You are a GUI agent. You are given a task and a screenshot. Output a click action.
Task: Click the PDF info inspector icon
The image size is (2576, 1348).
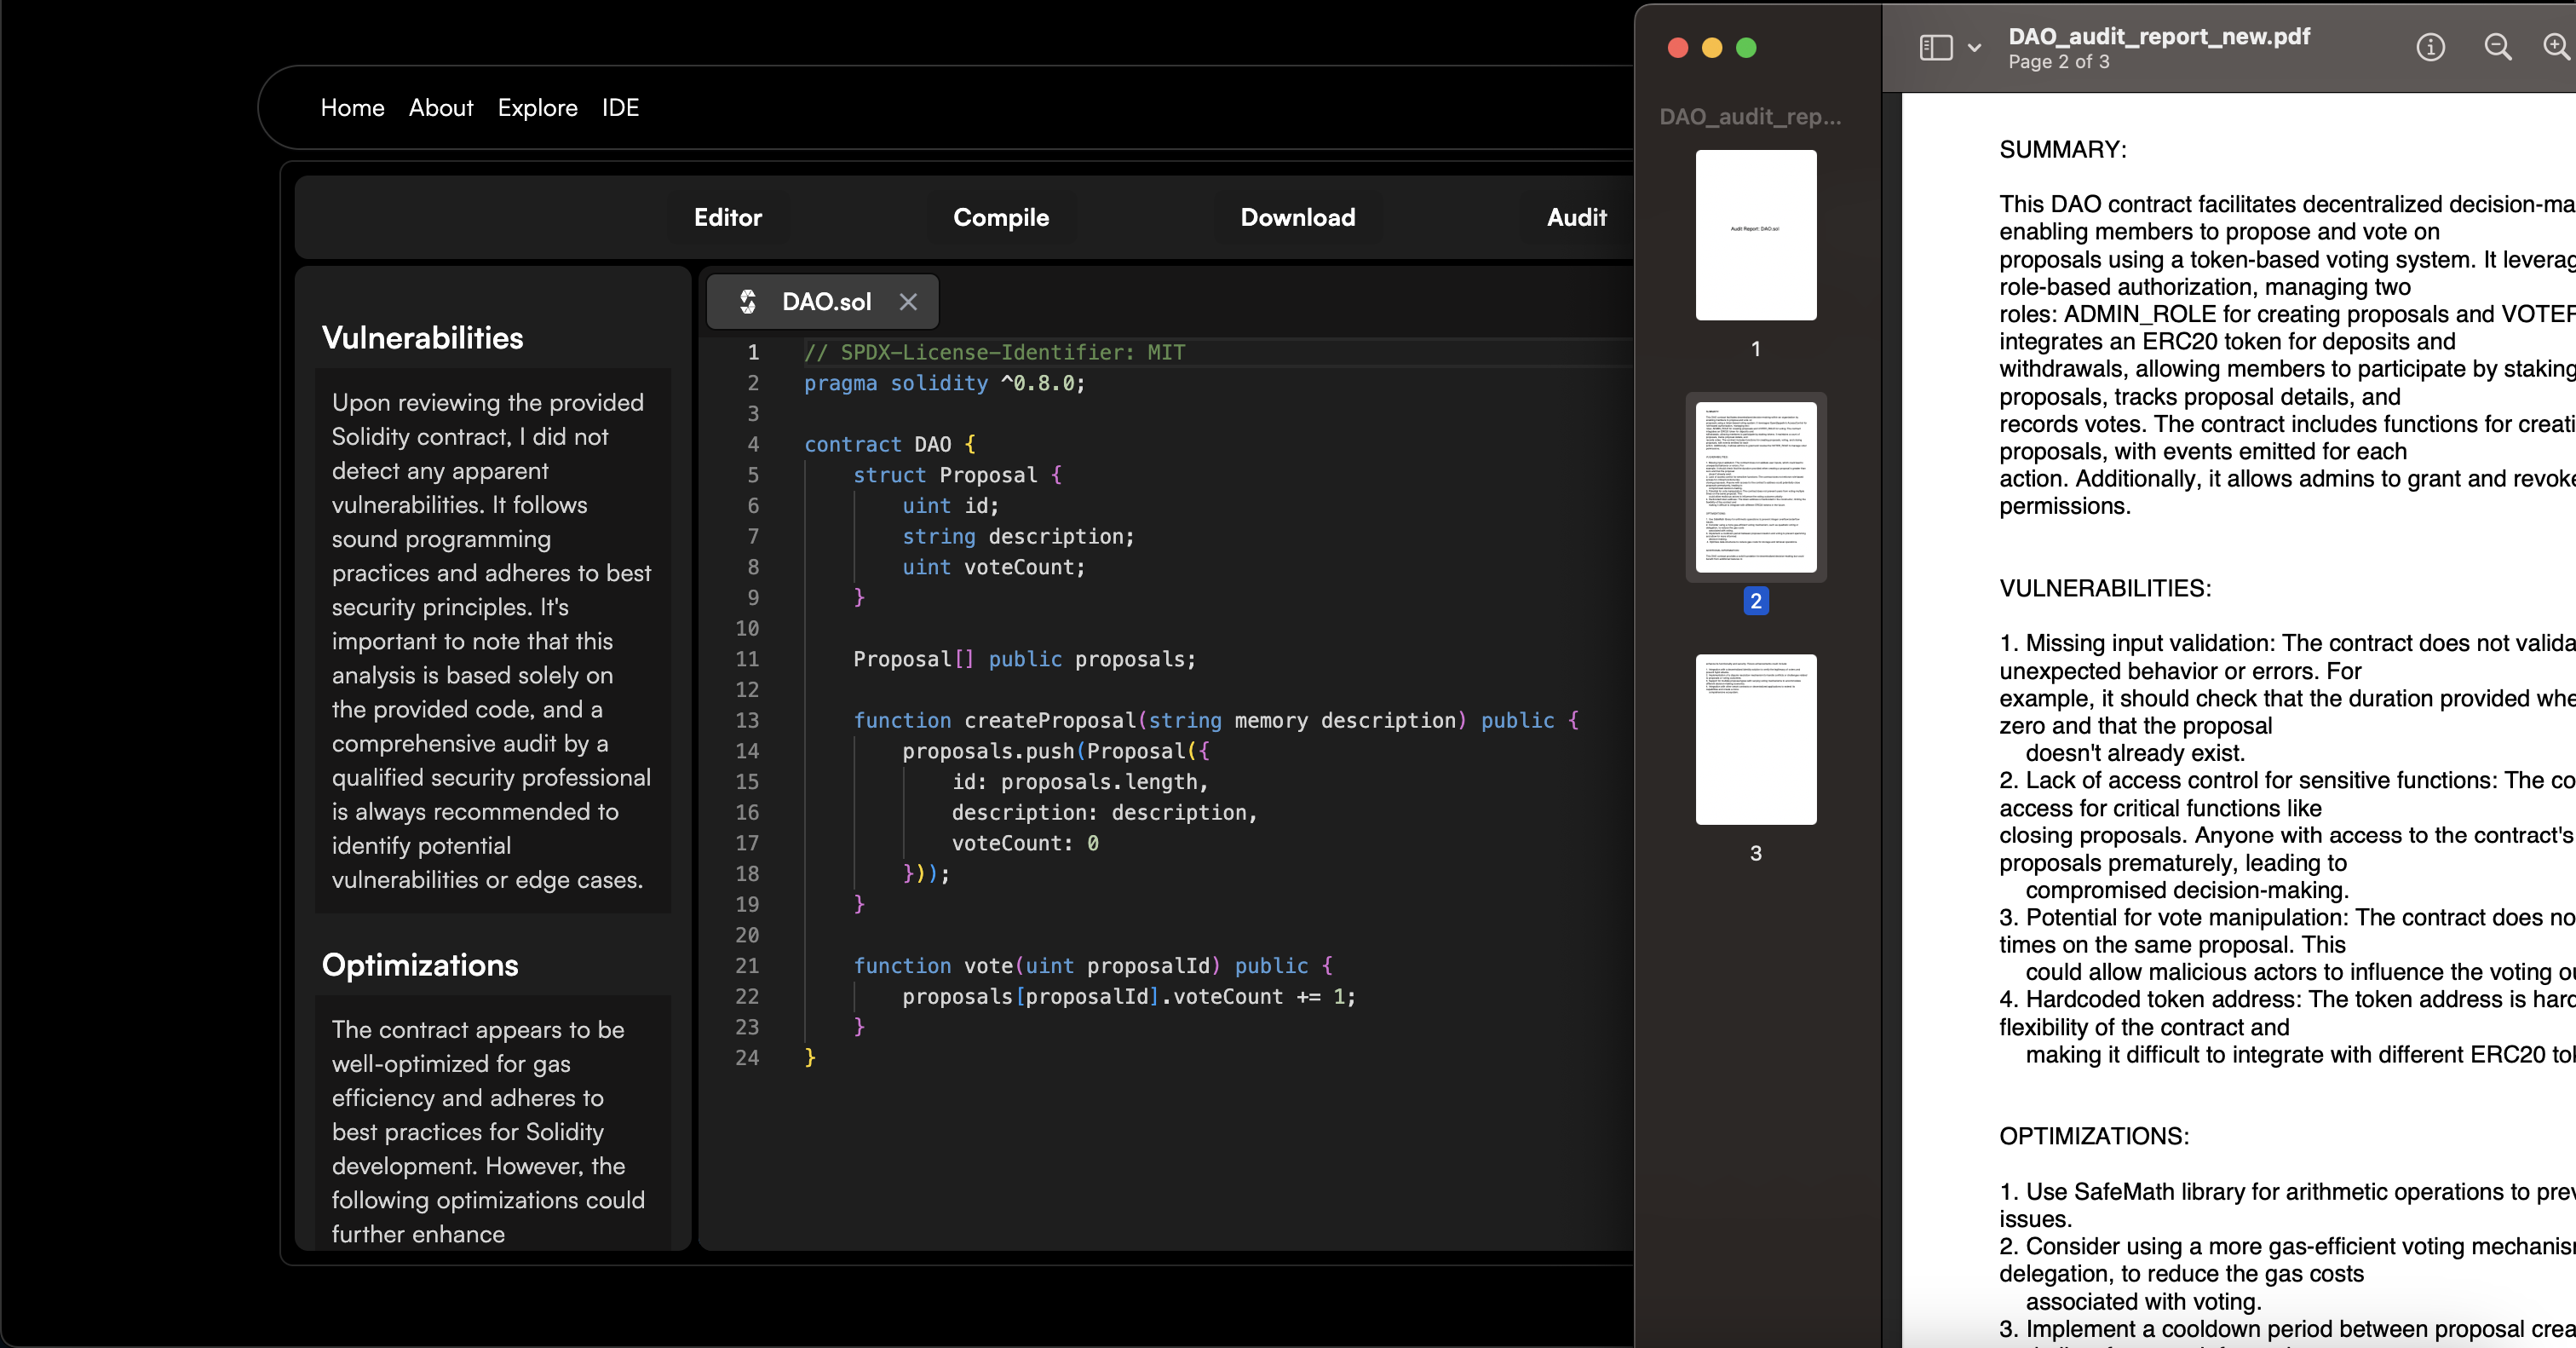coord(2430,47)
